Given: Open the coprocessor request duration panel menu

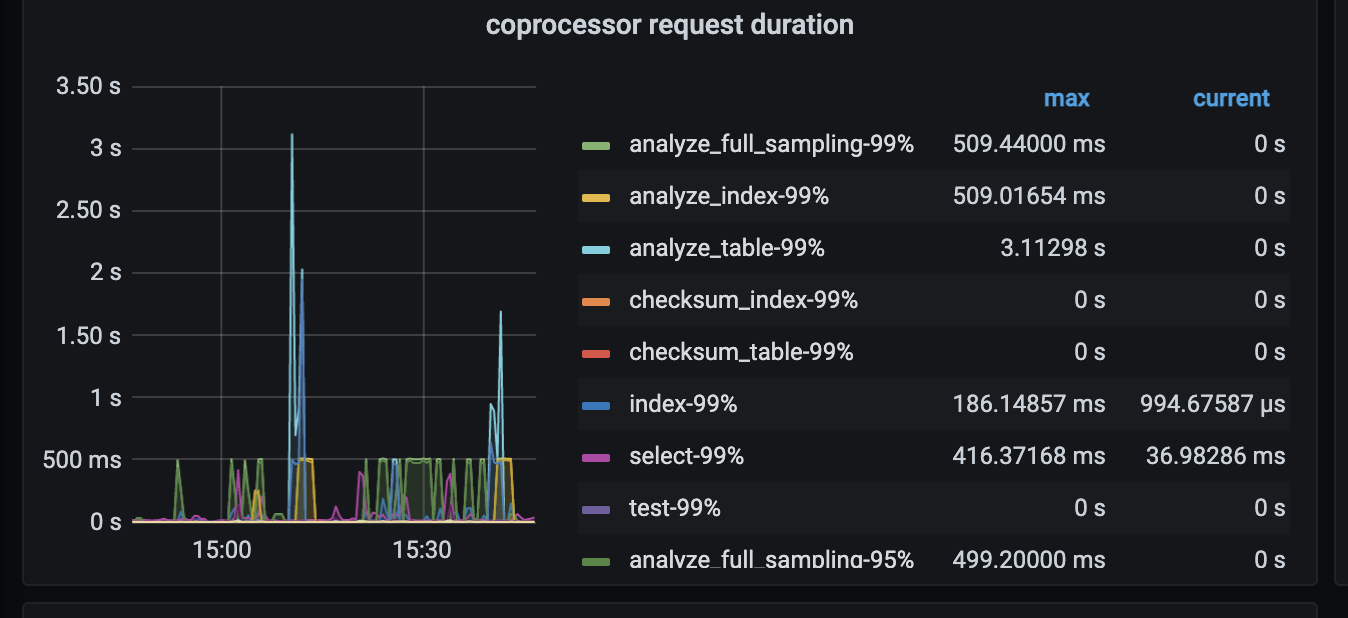Looking at the screenshot, I should coord(669,24).
